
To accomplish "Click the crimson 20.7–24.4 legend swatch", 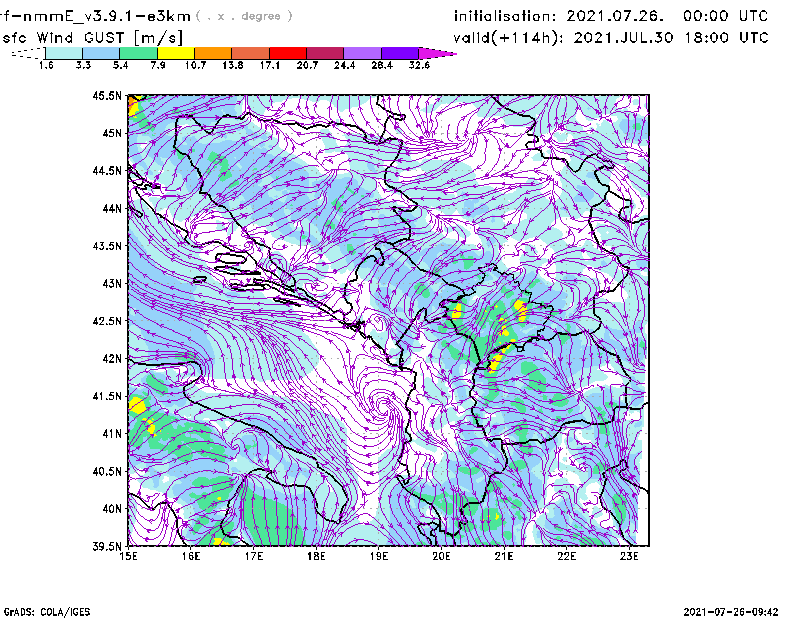I will (325, 53).
